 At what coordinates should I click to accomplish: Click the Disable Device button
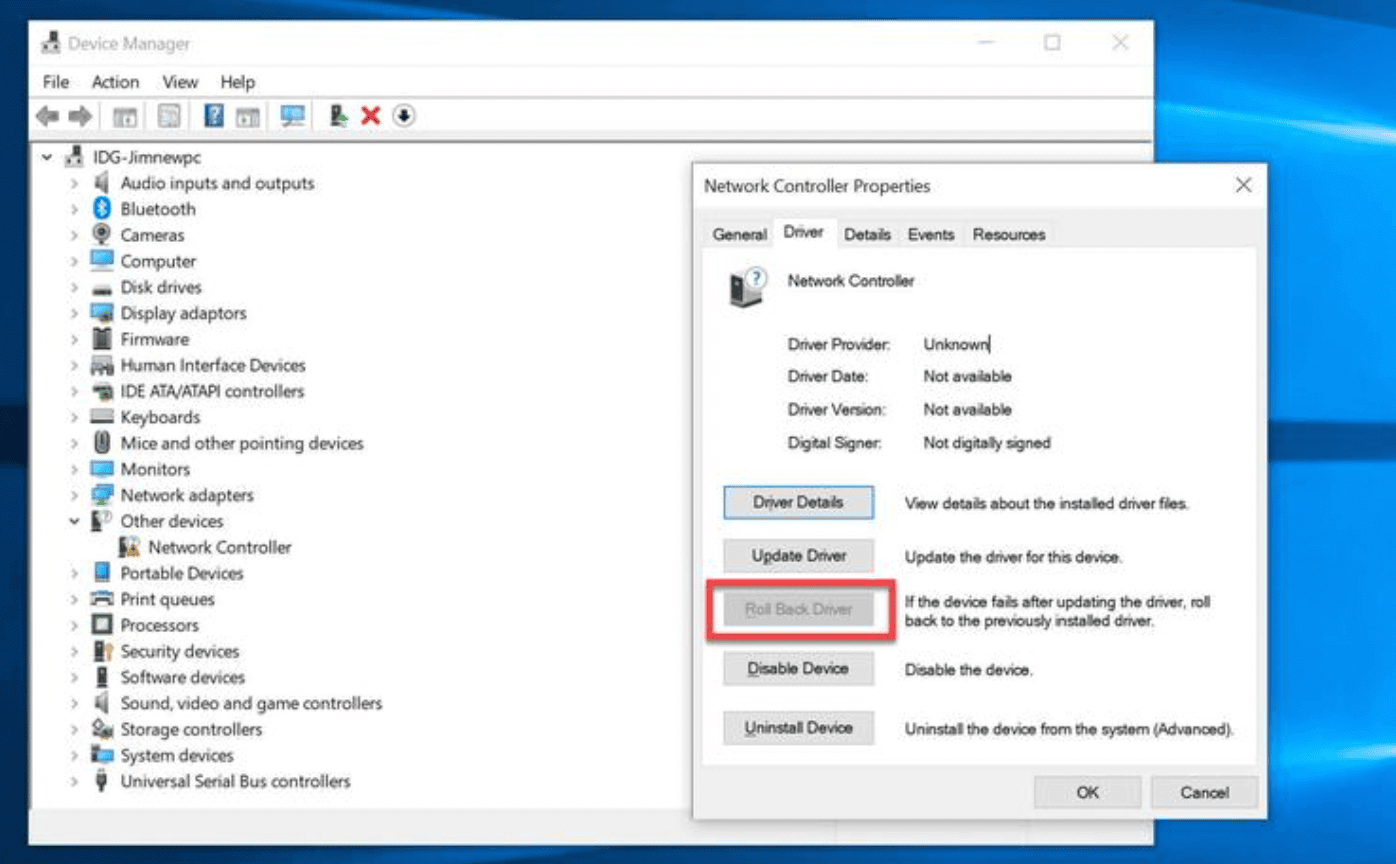(x=798, y=668)
